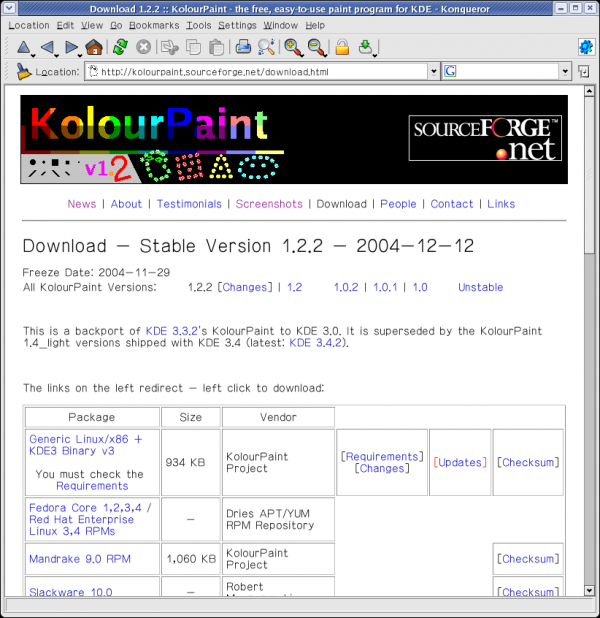This screenshot has height=618, width=600.
Task: Open Find with the magnifier-and-paper icon
Action: coord(266,47)
